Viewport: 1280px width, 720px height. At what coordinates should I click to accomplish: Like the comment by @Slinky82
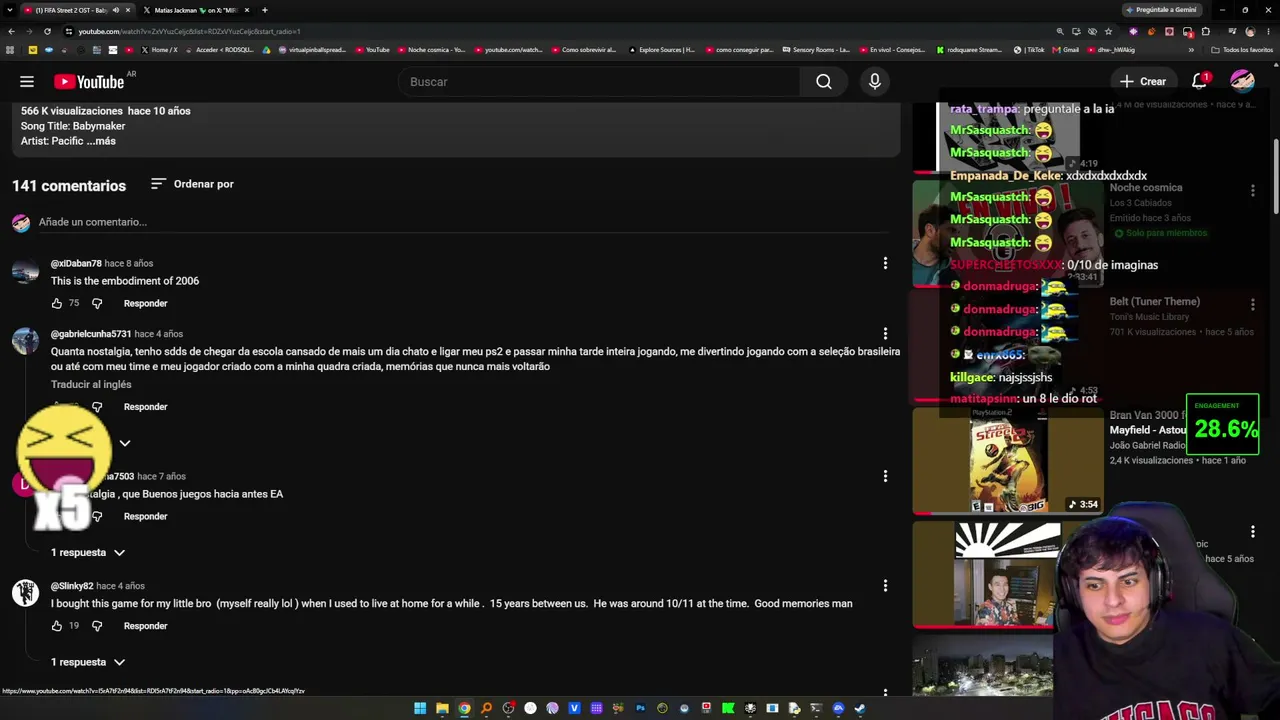[x=57, y=626]
